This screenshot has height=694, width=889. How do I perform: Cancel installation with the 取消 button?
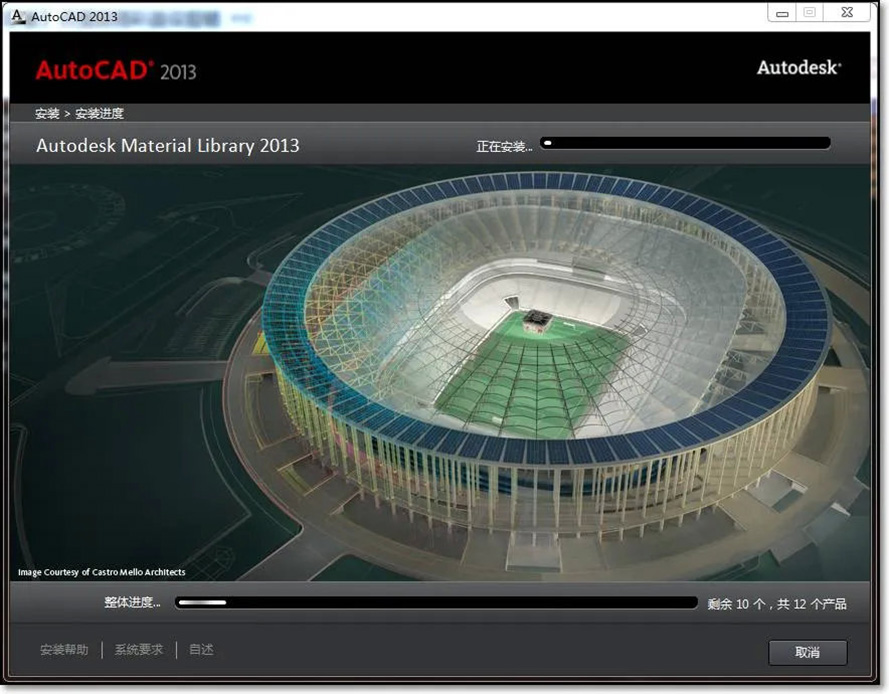pyautogui.click(x=807, y=652)
